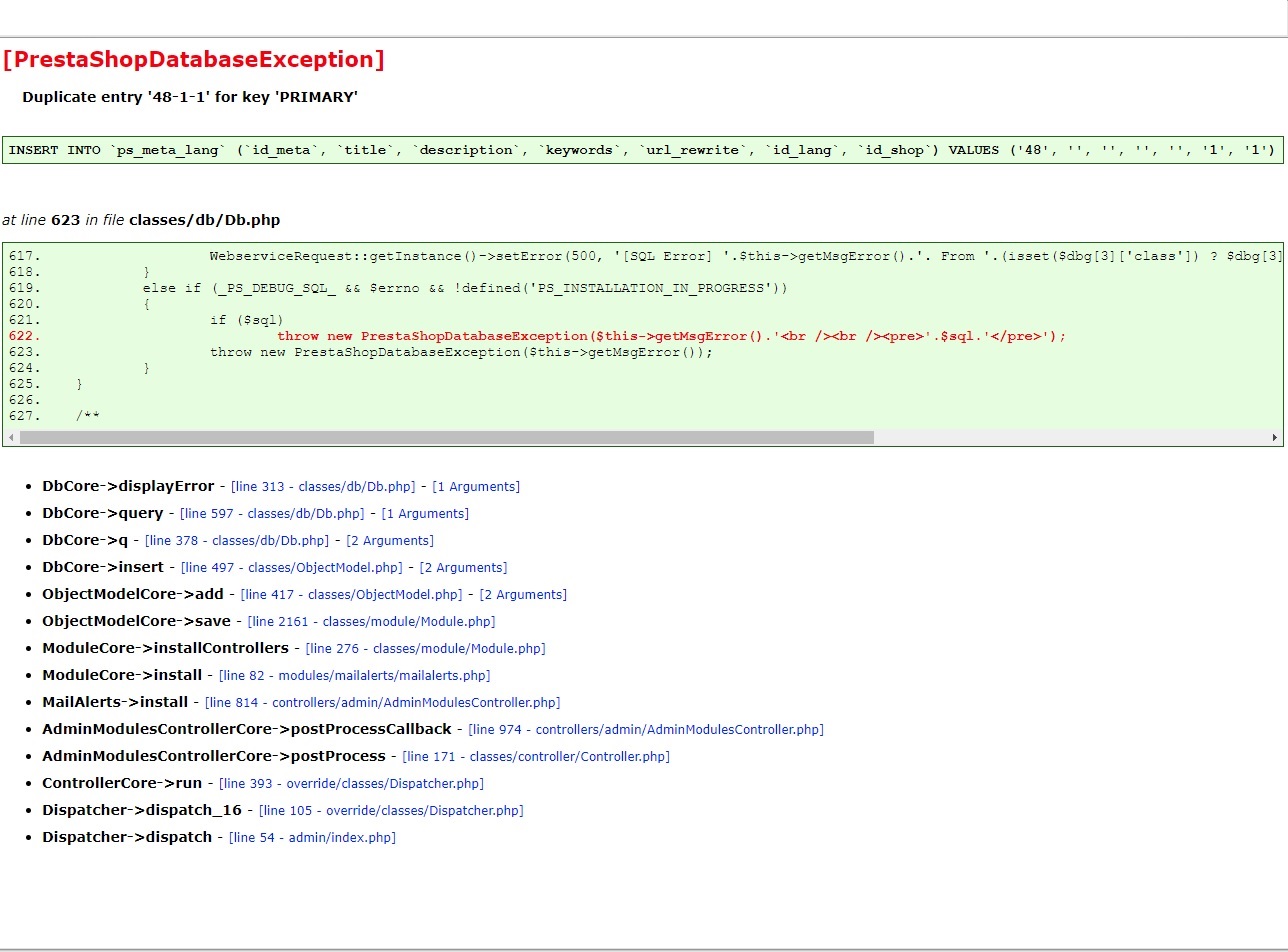The height and width of the screenshot is (952, 1288).
Task: Click 'DbCore->displayError' stack entry
Action: (128, 486)
